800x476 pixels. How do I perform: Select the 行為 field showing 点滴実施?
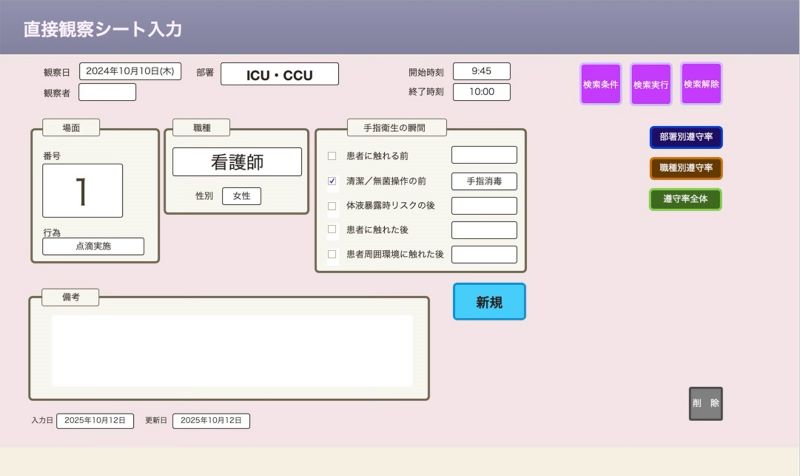click(93, 246)
